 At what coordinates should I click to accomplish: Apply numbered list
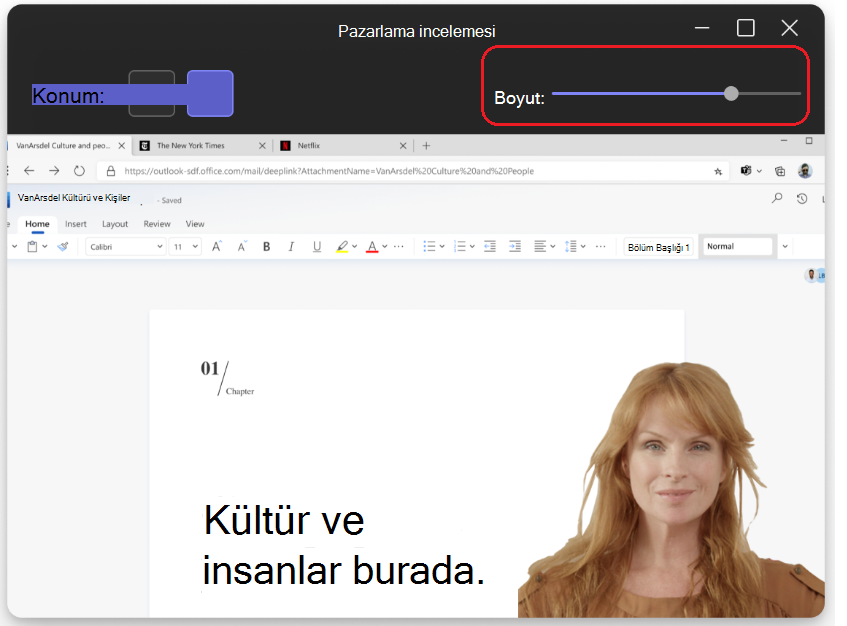click(x=460, y=247)
